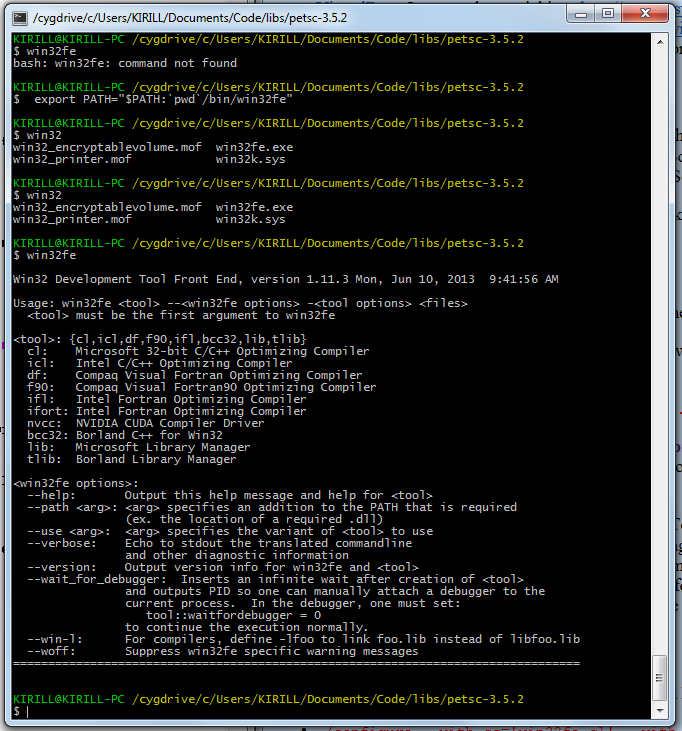682x731 pixels.
Task: Click the first 'win32fe.exe' listing
Action: click(x=255, y=147)
